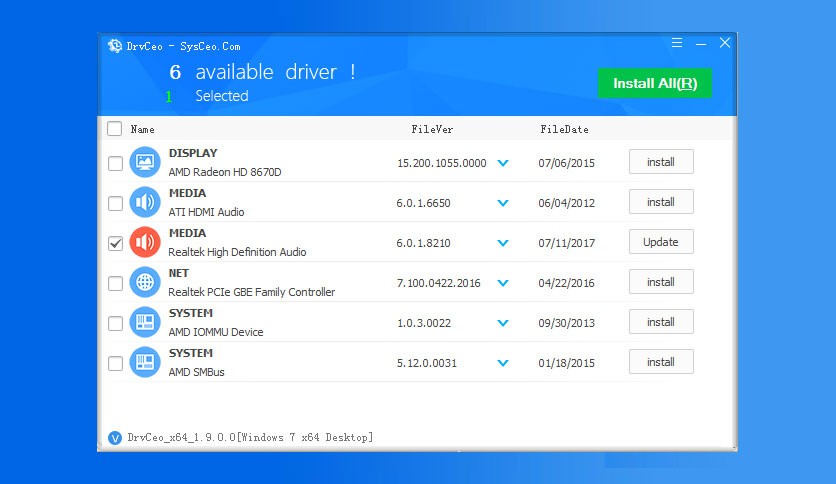Click the version number 7.100.0422.2016
This screenshot has height=484, width=836.
(438, 283)
